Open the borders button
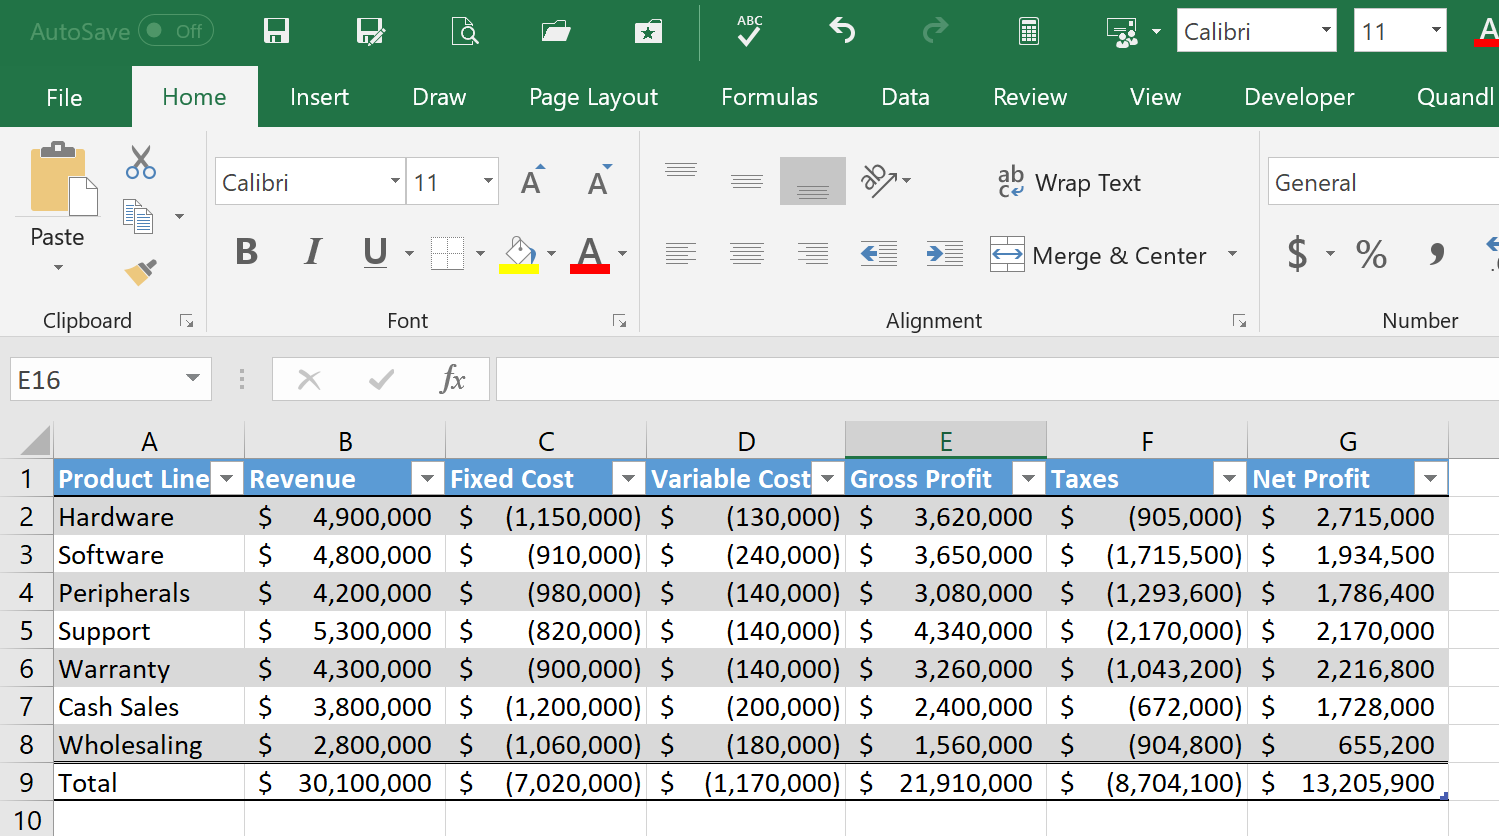The image size is (1499, 836). coord(448,254)
